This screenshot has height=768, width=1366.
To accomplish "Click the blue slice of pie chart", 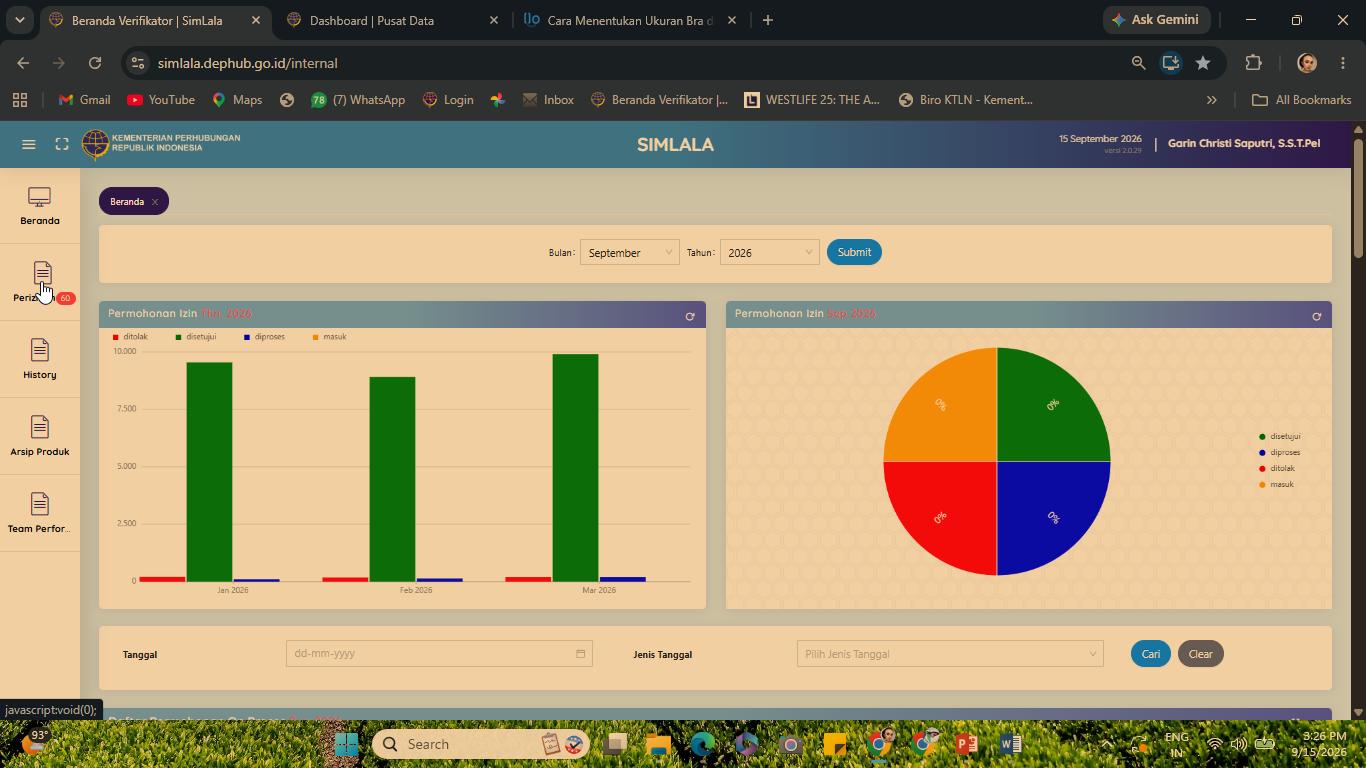I will pyautogui.click(x=1050, y=515).
